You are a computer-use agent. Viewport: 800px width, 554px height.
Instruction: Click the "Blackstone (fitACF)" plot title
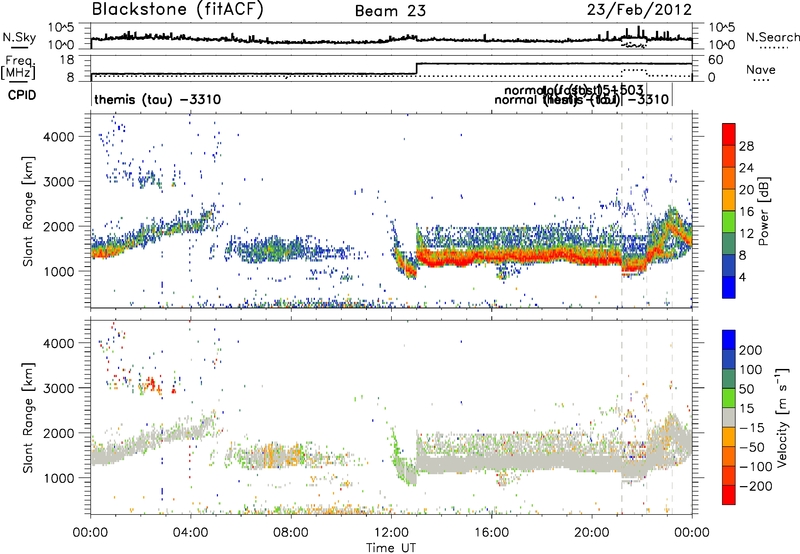tap(178, 9)
